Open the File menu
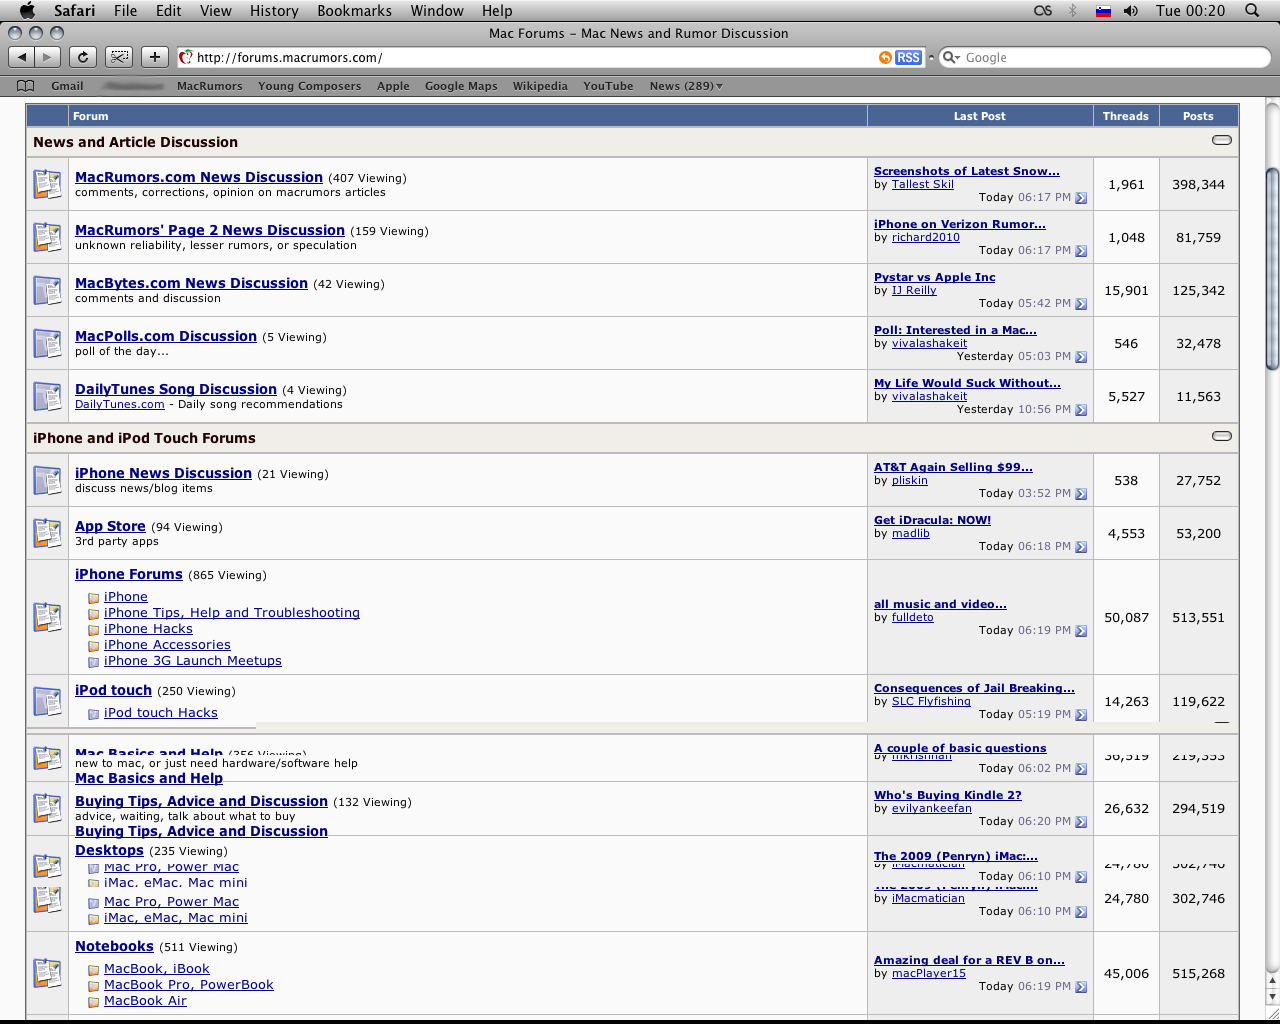 point(125,11)
